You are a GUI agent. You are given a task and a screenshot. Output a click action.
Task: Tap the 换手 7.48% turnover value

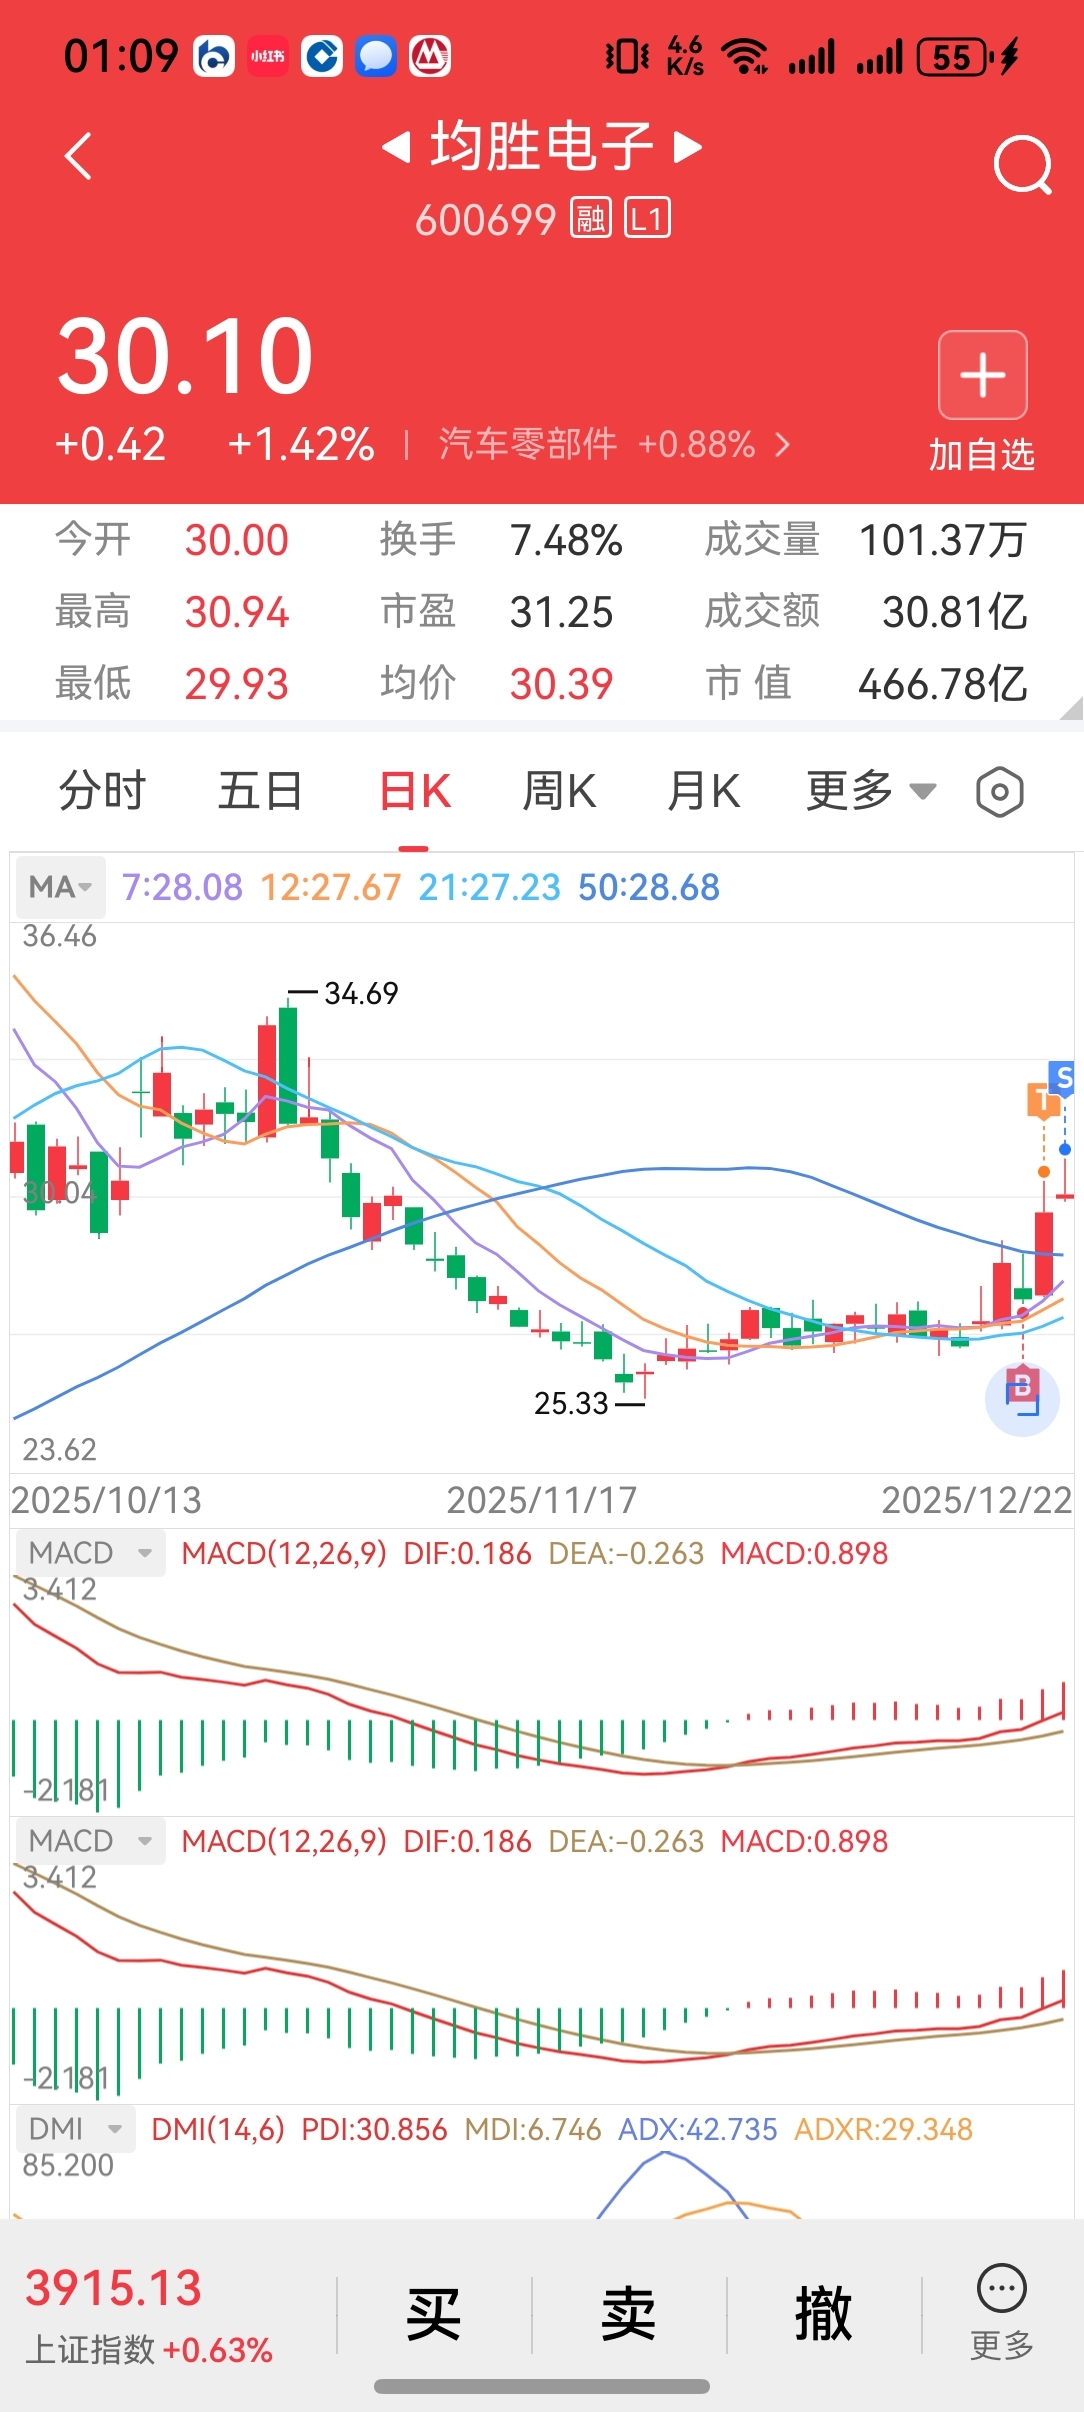(x=566, y=541)
